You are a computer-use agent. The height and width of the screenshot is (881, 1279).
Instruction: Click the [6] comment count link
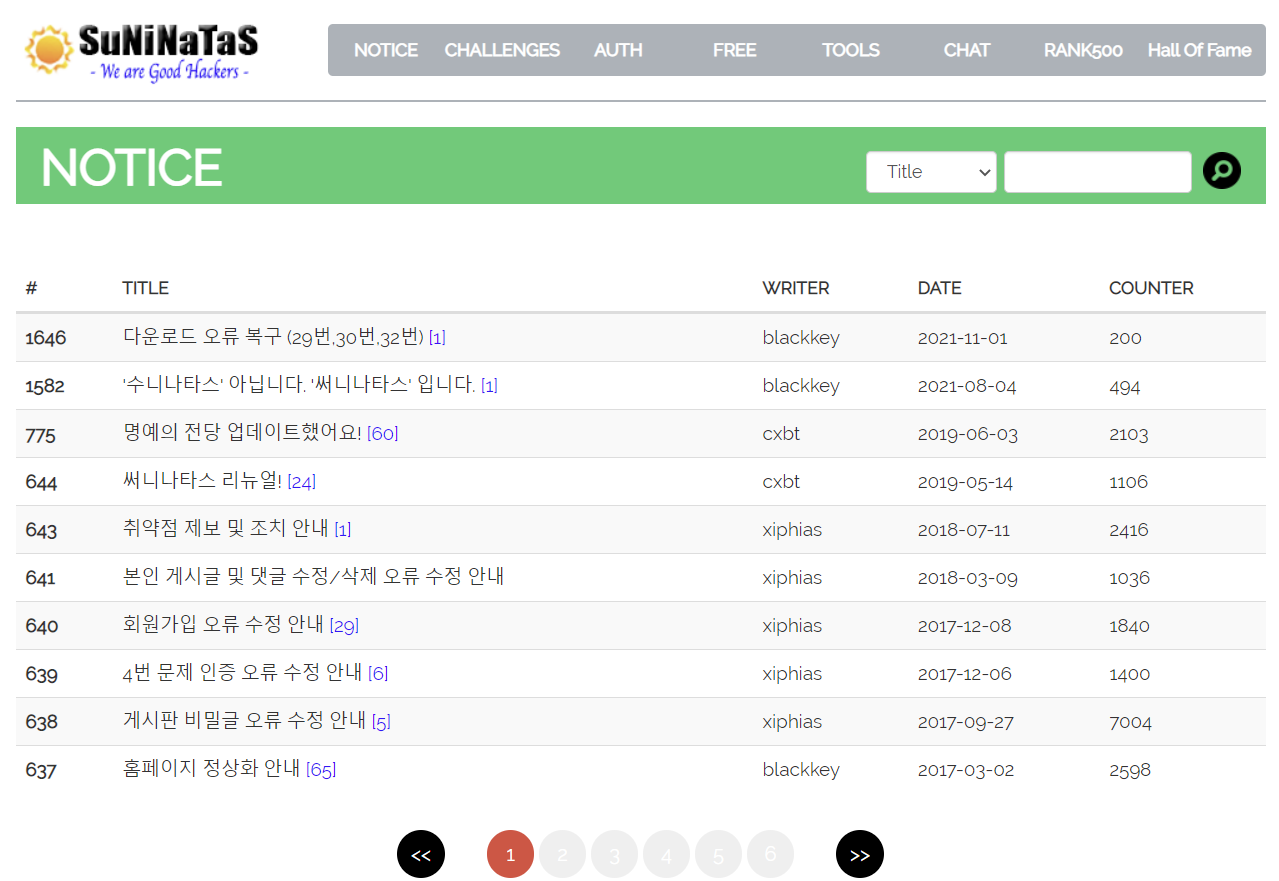coord(378,674)
